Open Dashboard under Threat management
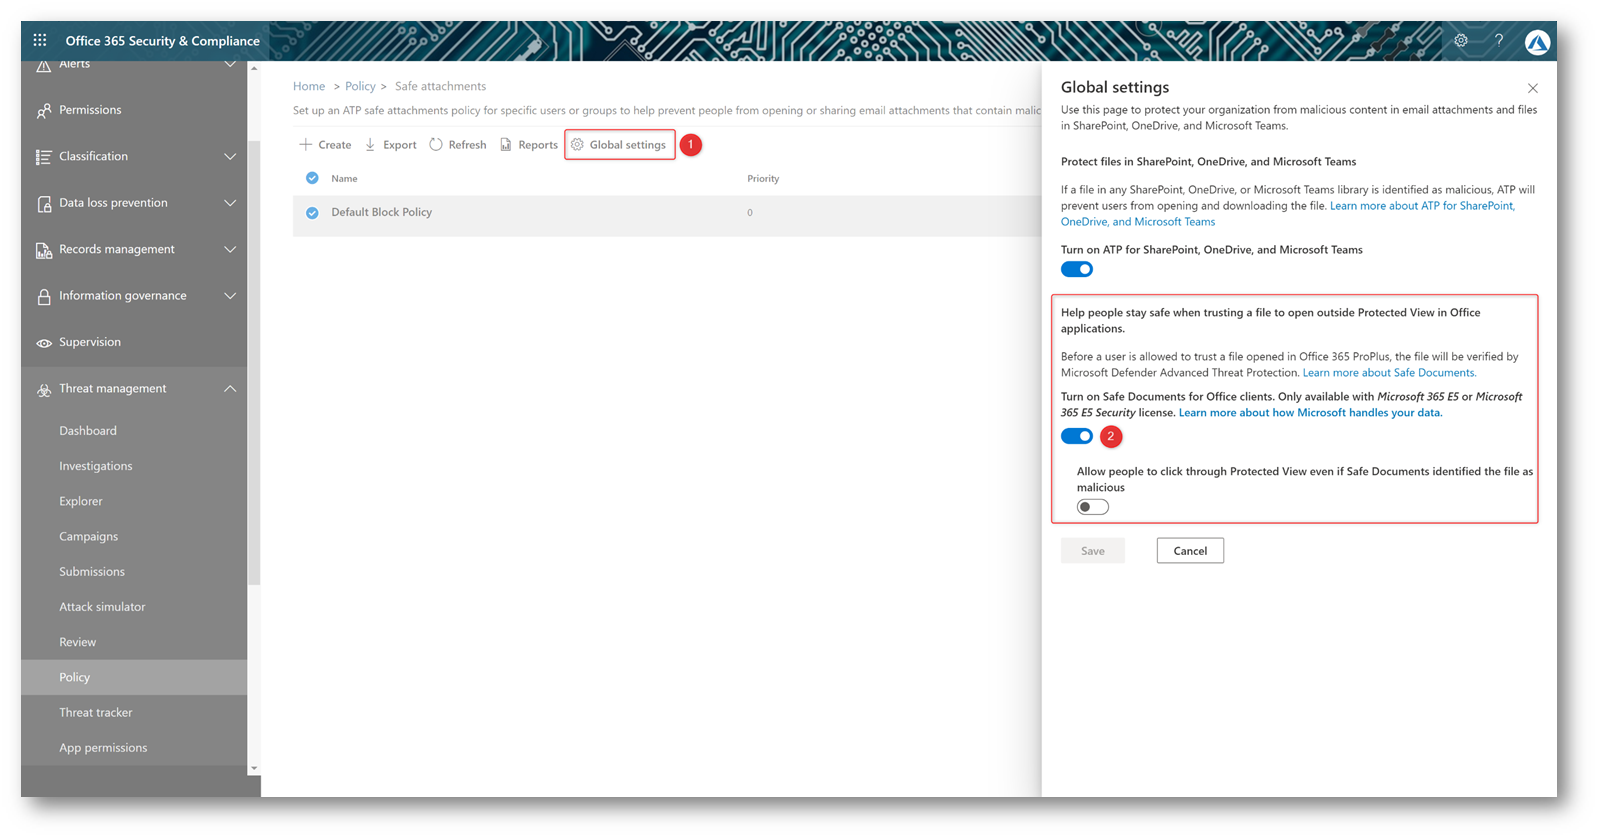 click(88, 431)
